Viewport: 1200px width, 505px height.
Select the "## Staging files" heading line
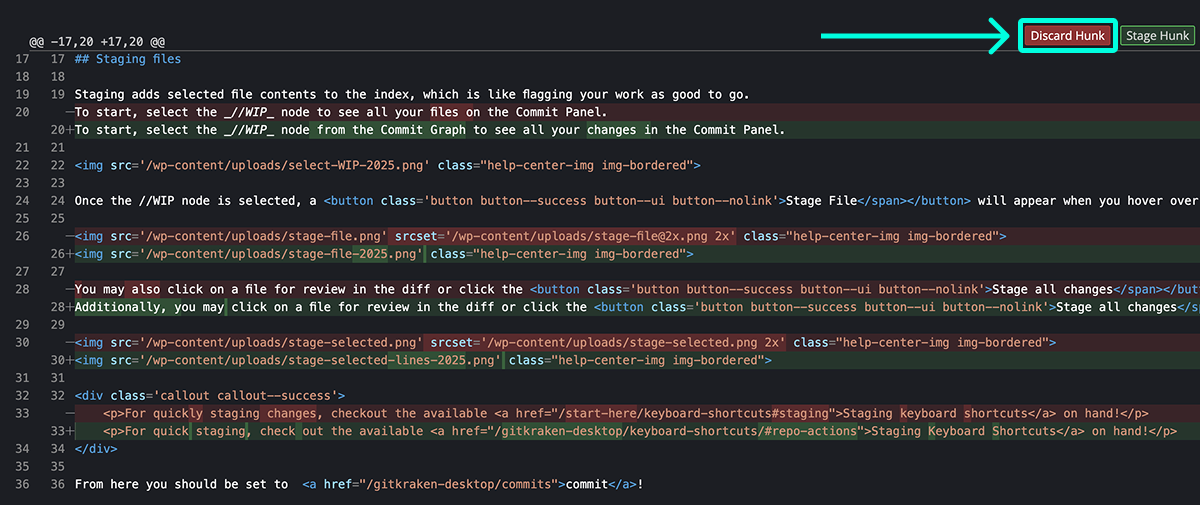128,59
